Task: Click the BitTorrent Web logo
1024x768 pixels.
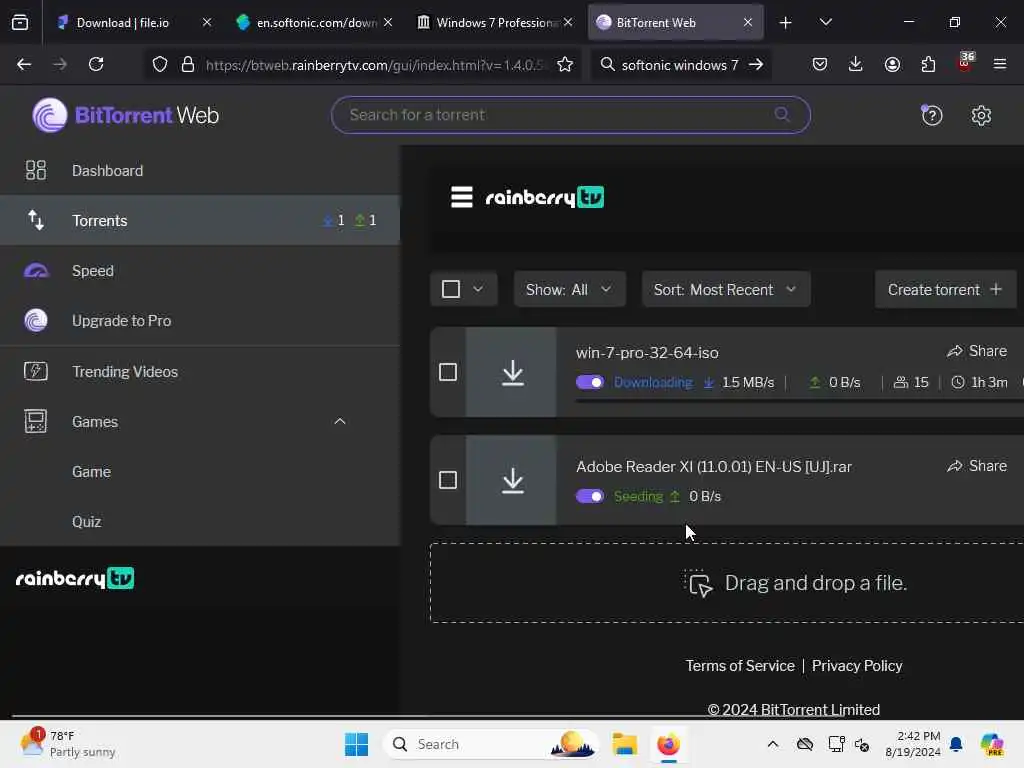Action: pyautogui.click(x=125, y=115)
